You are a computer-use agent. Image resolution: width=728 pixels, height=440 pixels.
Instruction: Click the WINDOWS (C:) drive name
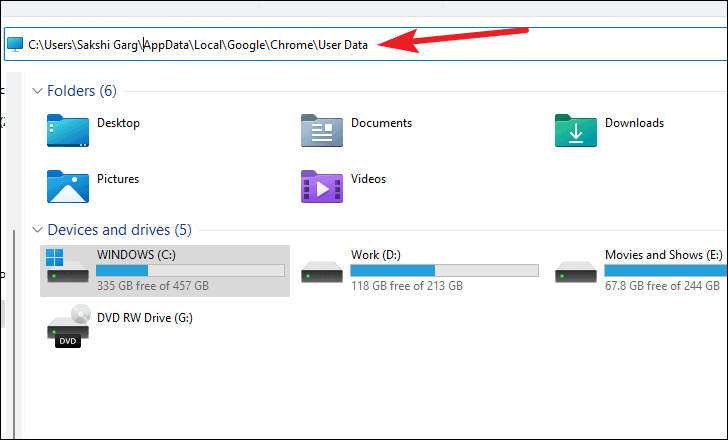pyautogui.click(x=136, y=255)
